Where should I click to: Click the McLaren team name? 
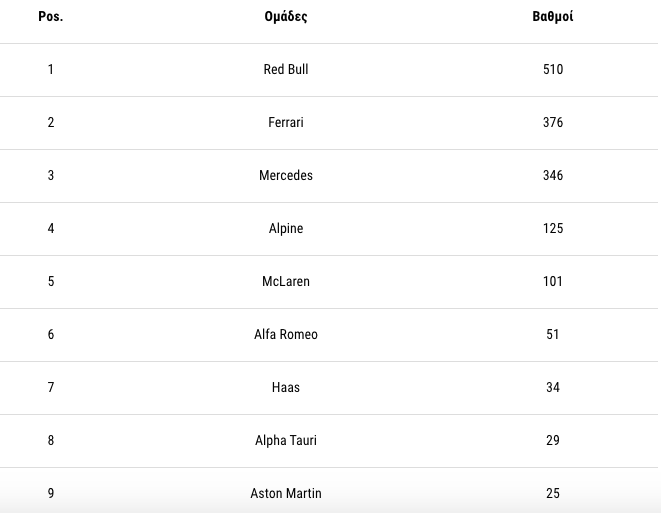pos(286,282)
